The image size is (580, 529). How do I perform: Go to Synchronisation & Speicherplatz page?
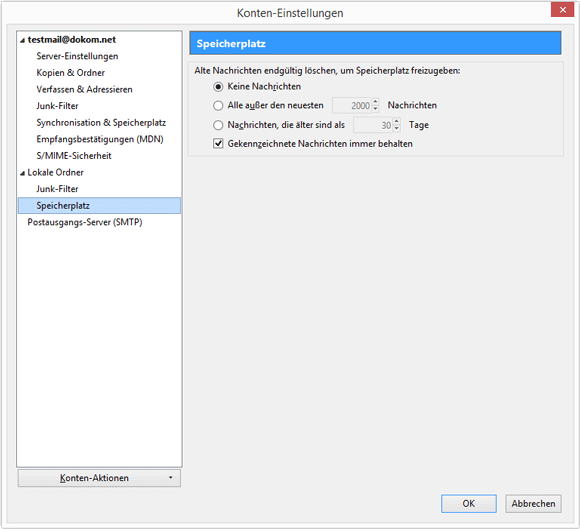tap(101, 123)
